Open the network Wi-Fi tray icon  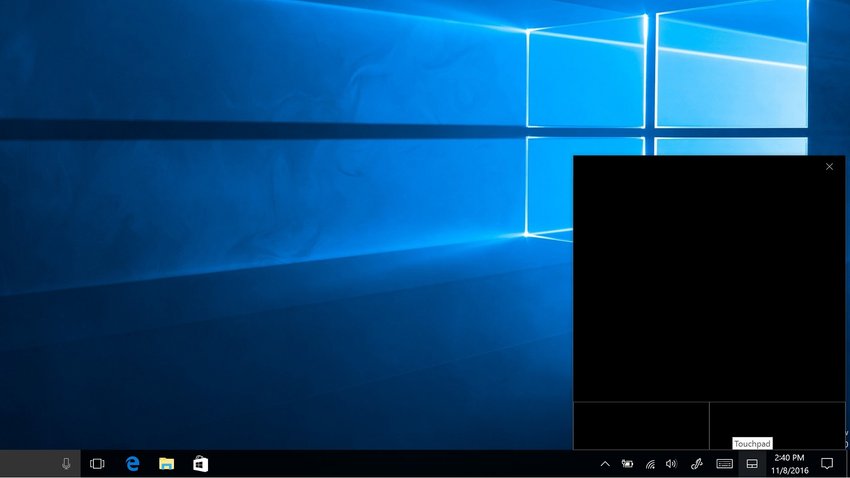[650, 464]
